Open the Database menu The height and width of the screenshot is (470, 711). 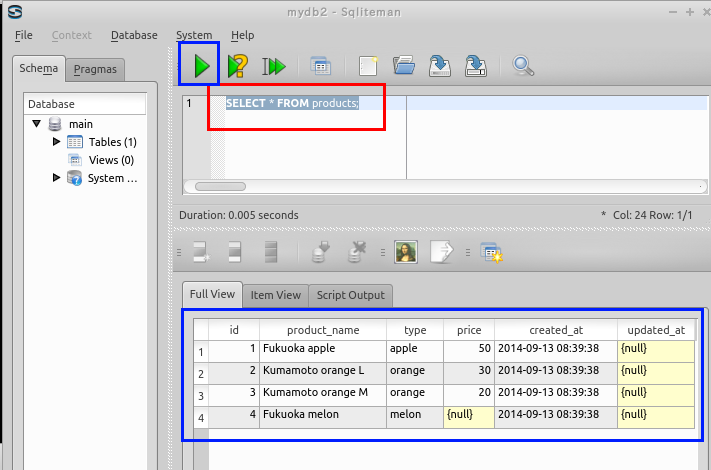tap(134, 35)
